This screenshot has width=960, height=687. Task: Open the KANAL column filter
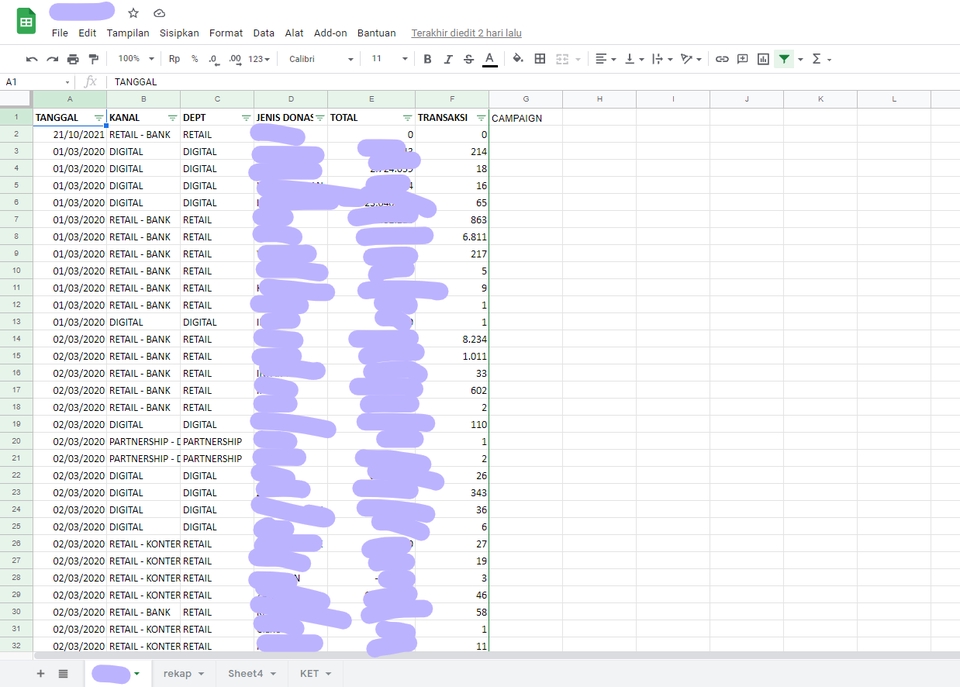172,118
